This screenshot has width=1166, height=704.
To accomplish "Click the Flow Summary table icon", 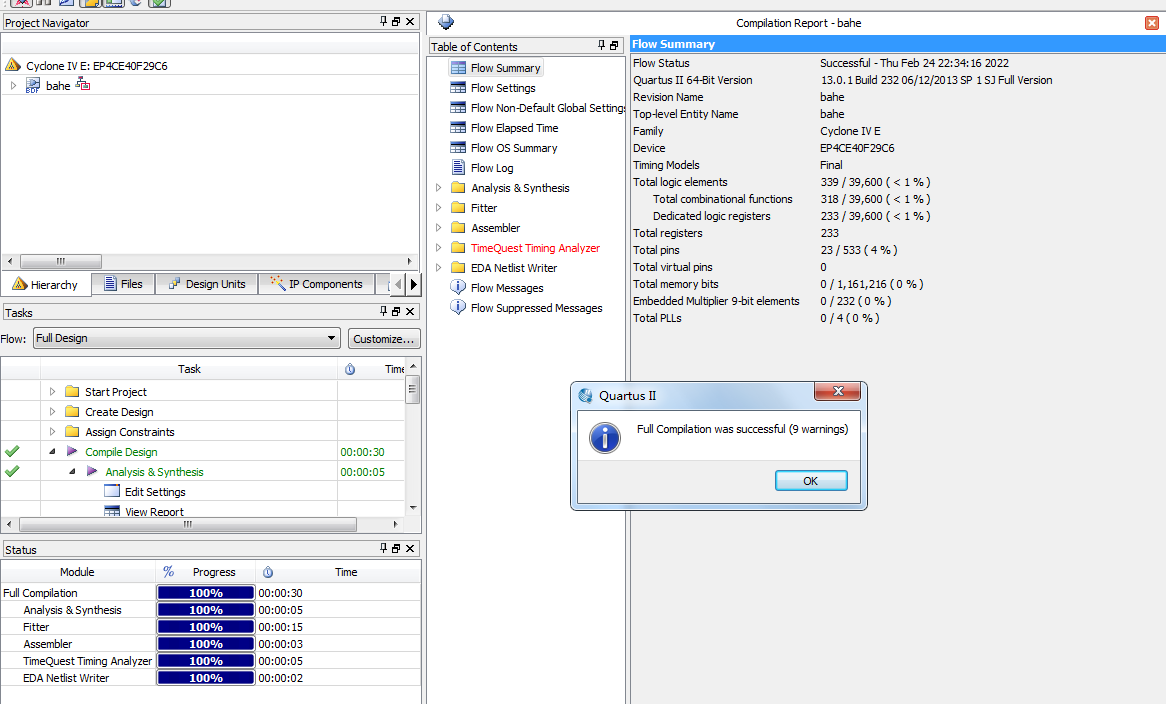I will coord(458,68).
